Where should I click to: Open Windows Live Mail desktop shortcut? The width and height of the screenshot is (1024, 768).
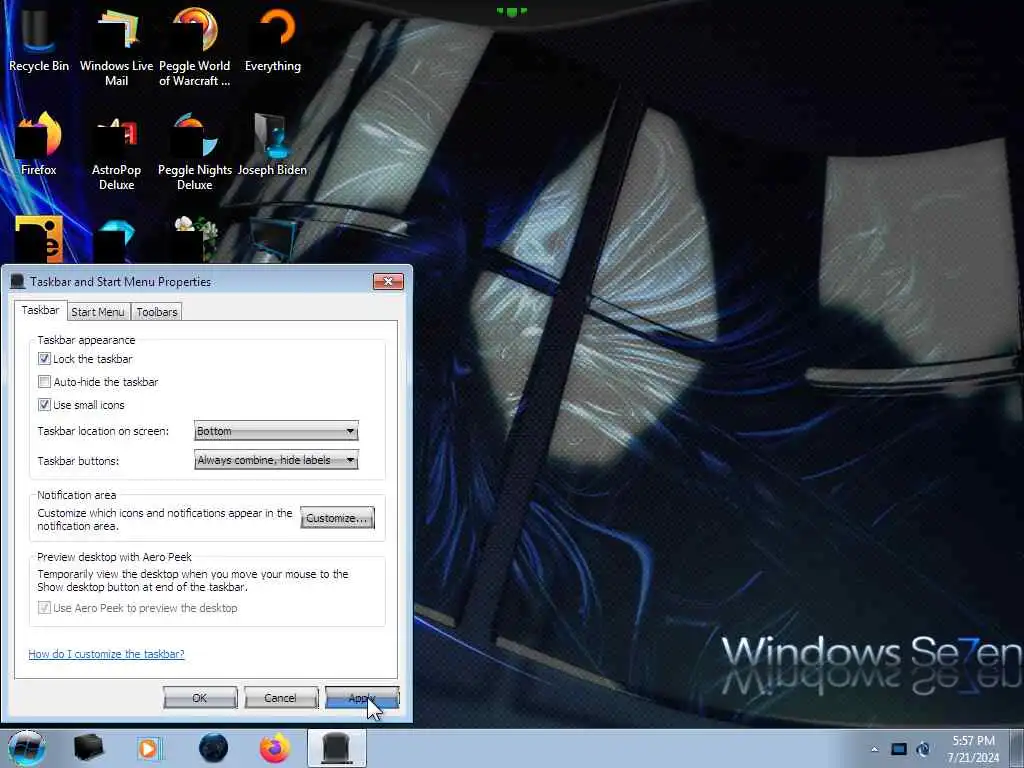(116, 47)
